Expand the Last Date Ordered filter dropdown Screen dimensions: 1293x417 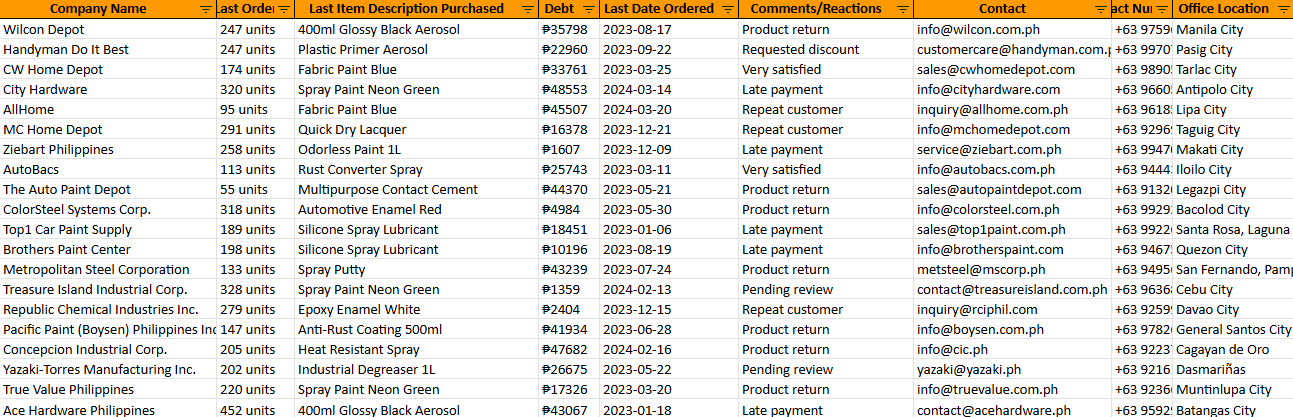point(728,9)
